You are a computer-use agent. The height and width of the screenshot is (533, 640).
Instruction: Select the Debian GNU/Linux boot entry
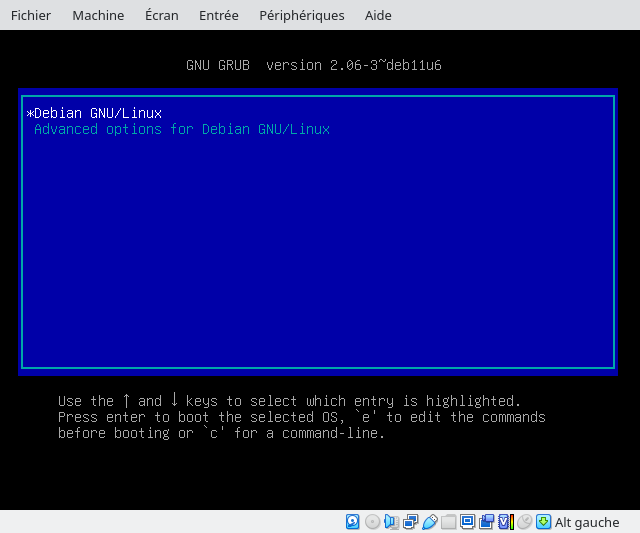[x=98, y=114]
